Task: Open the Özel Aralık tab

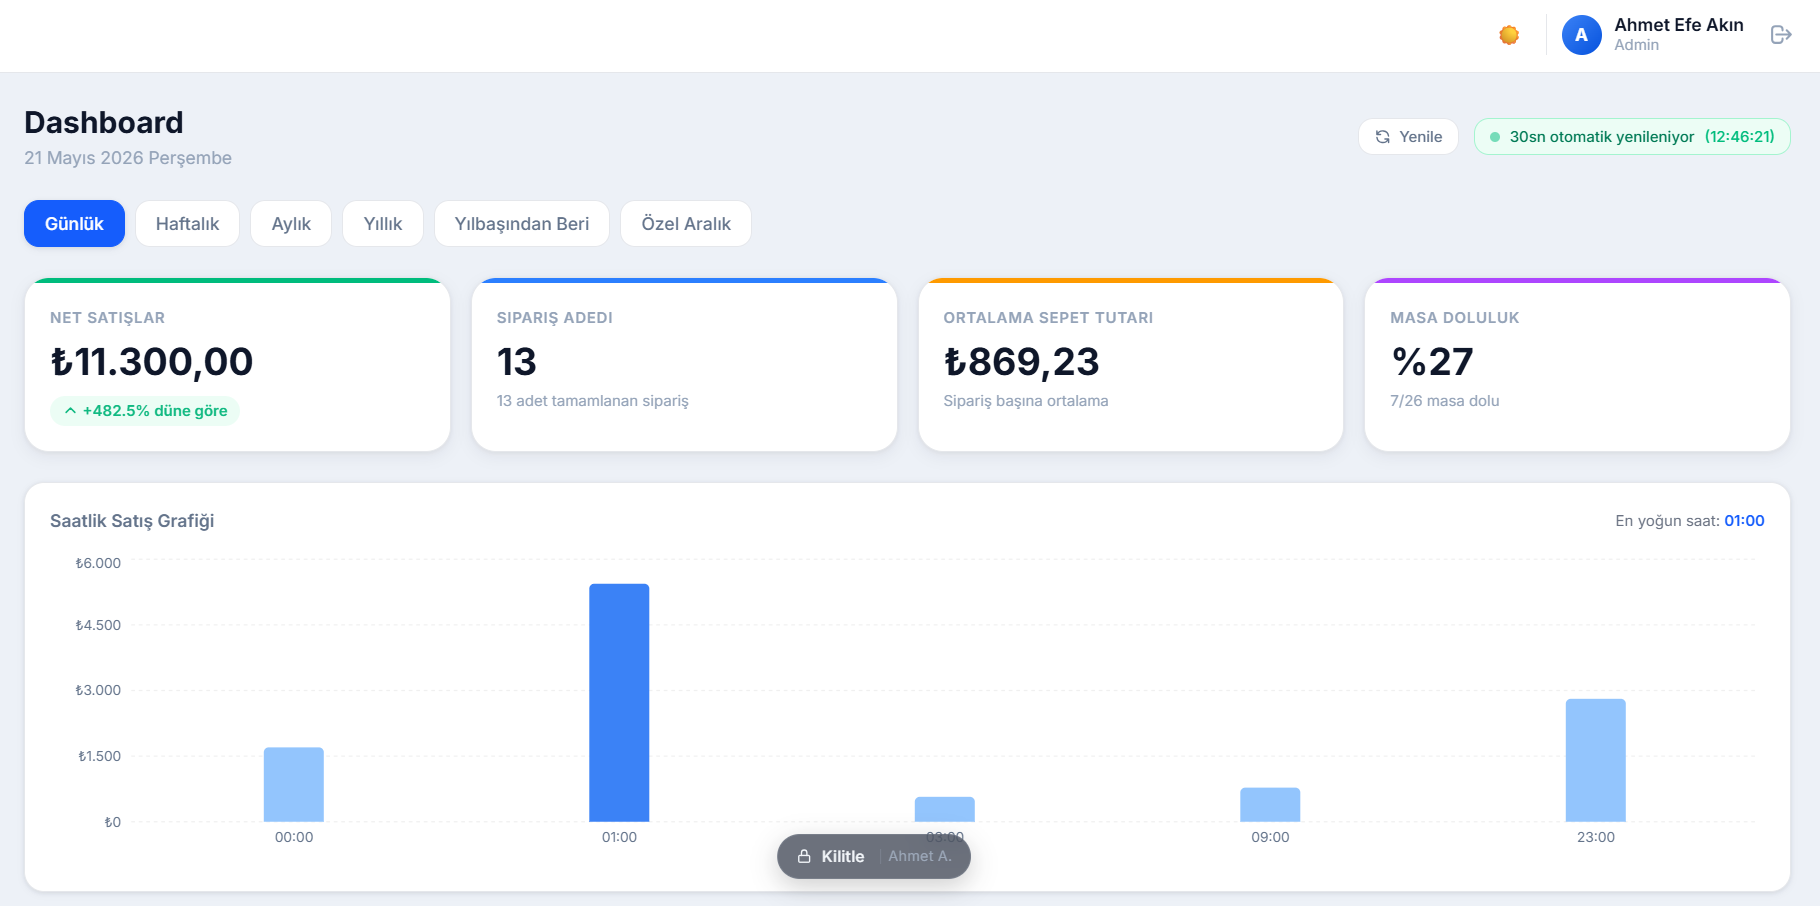Action: tap(686, 223)
